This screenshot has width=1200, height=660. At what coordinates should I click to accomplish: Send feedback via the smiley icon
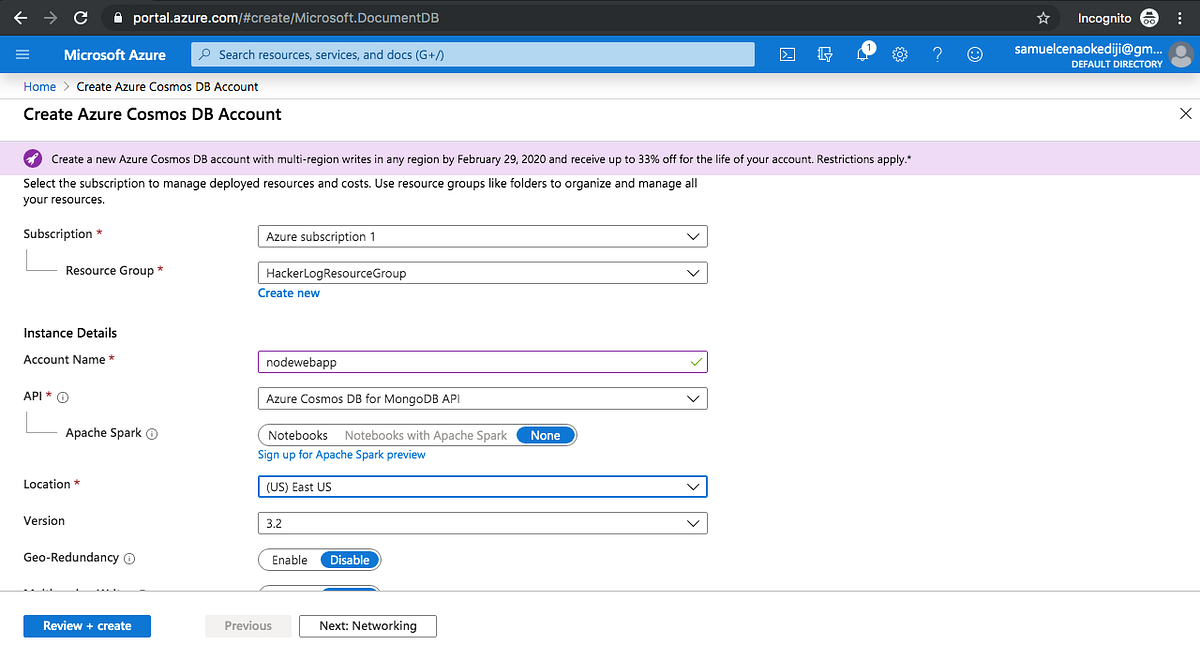[975, 54]
